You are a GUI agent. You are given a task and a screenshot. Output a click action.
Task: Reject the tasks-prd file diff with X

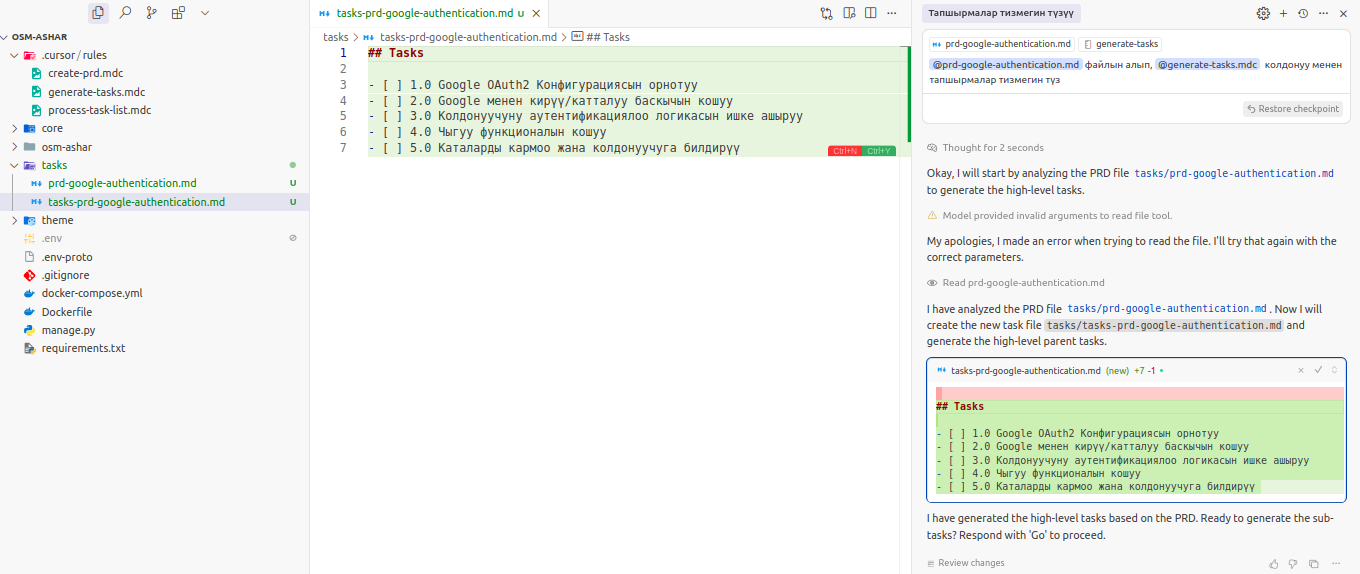click(1301, 370)
